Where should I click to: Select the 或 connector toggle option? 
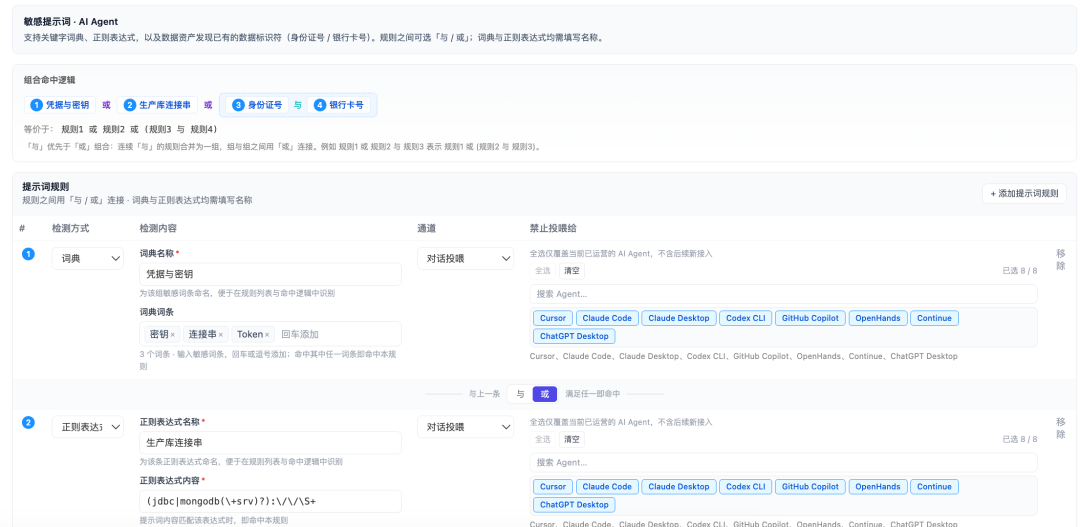545,394
